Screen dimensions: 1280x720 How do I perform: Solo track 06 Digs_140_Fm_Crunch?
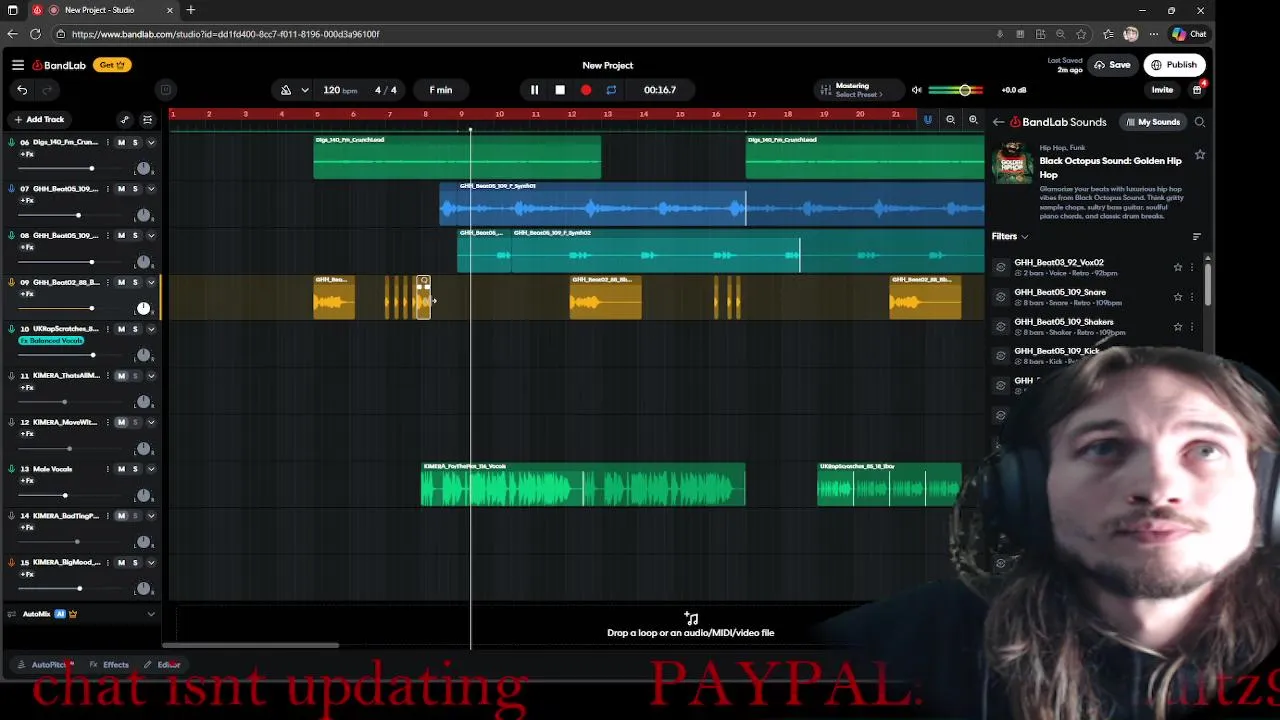click(x=136, y=142)
